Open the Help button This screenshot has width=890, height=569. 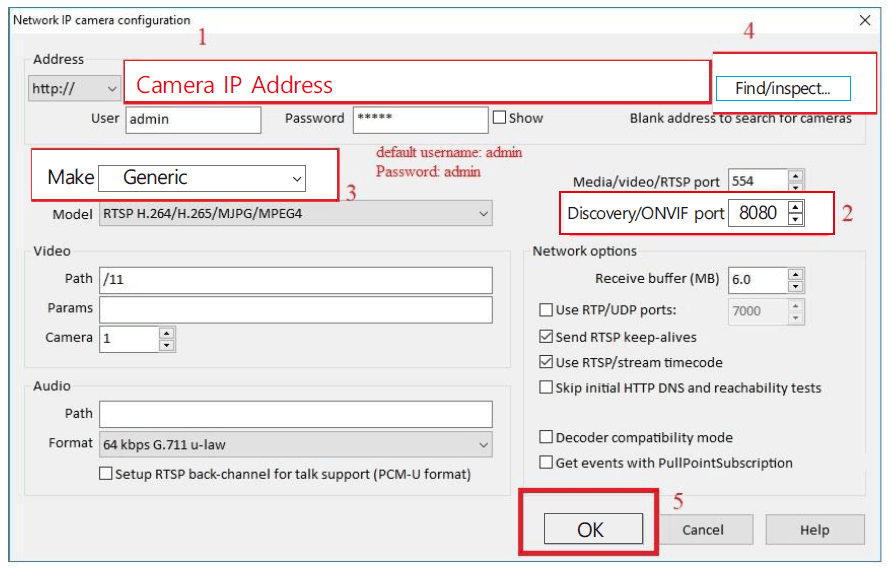[814, 530]
